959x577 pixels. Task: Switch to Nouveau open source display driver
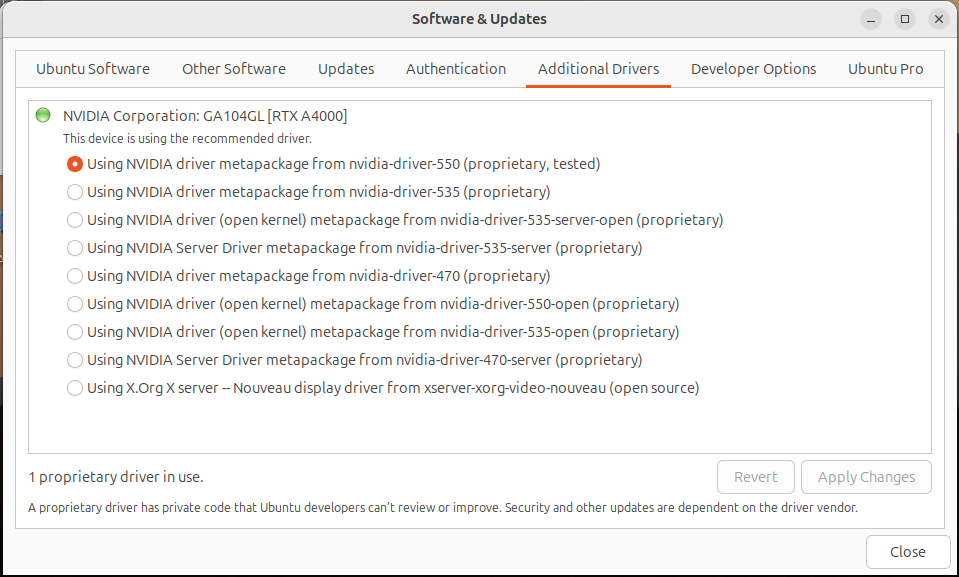point(75,388)
